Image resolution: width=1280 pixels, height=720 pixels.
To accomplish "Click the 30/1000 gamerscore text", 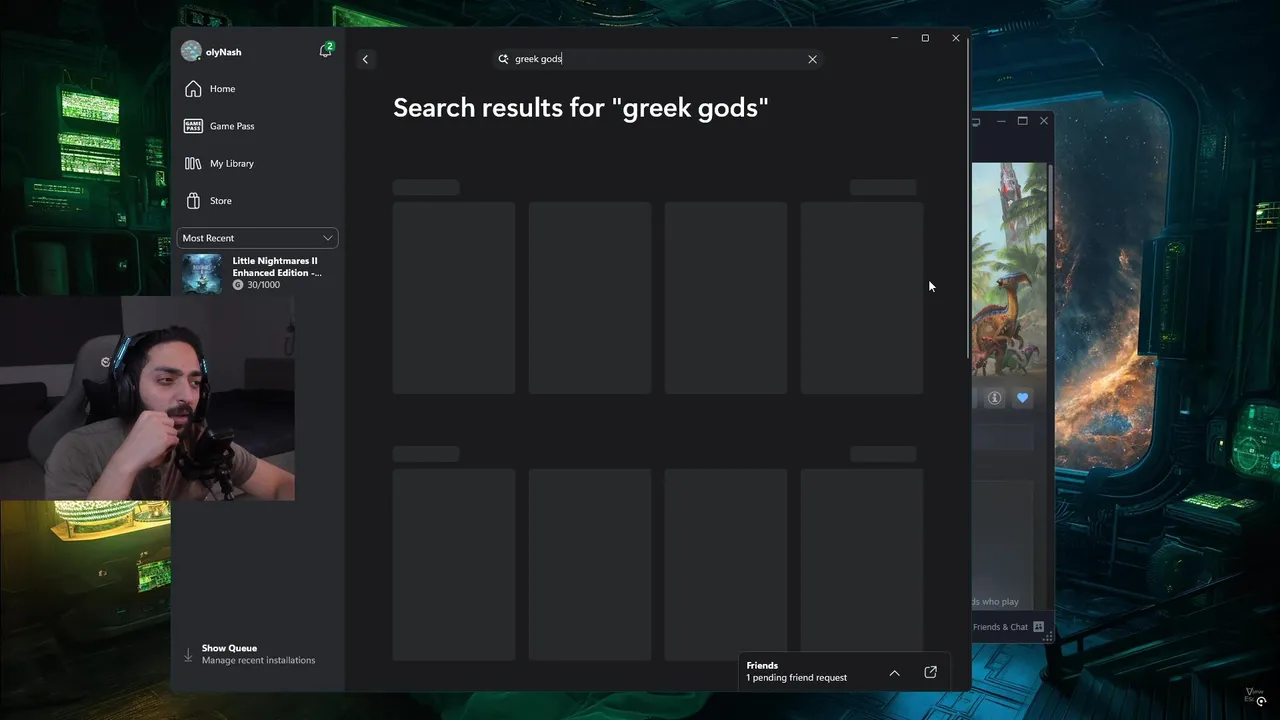I will click(x=263, y=285).
